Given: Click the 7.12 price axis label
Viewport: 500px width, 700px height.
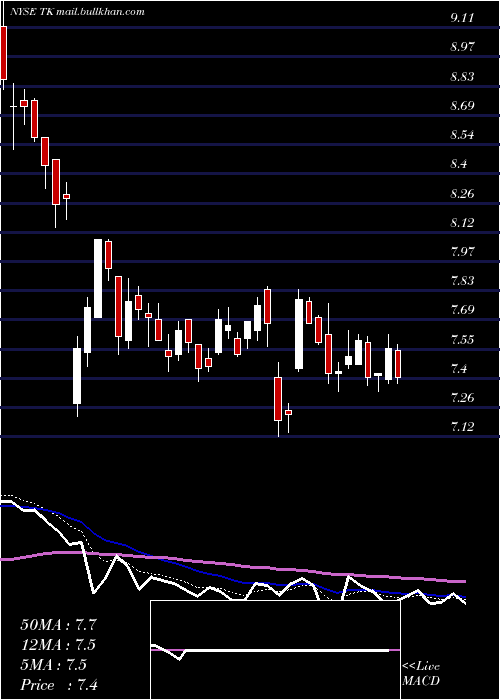Looking at the screenshot, I should [462, 427].
